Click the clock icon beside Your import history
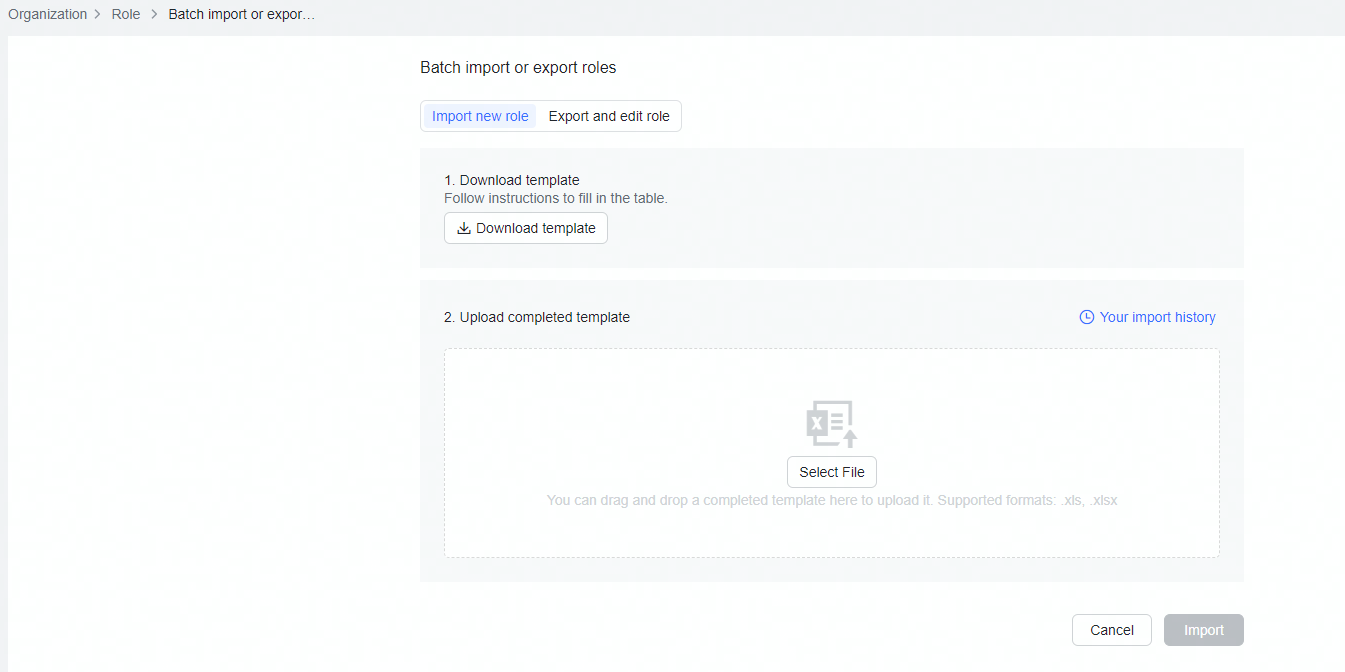The height and width of the screenshot is (672, 1345). click(x=1086, y=316)
